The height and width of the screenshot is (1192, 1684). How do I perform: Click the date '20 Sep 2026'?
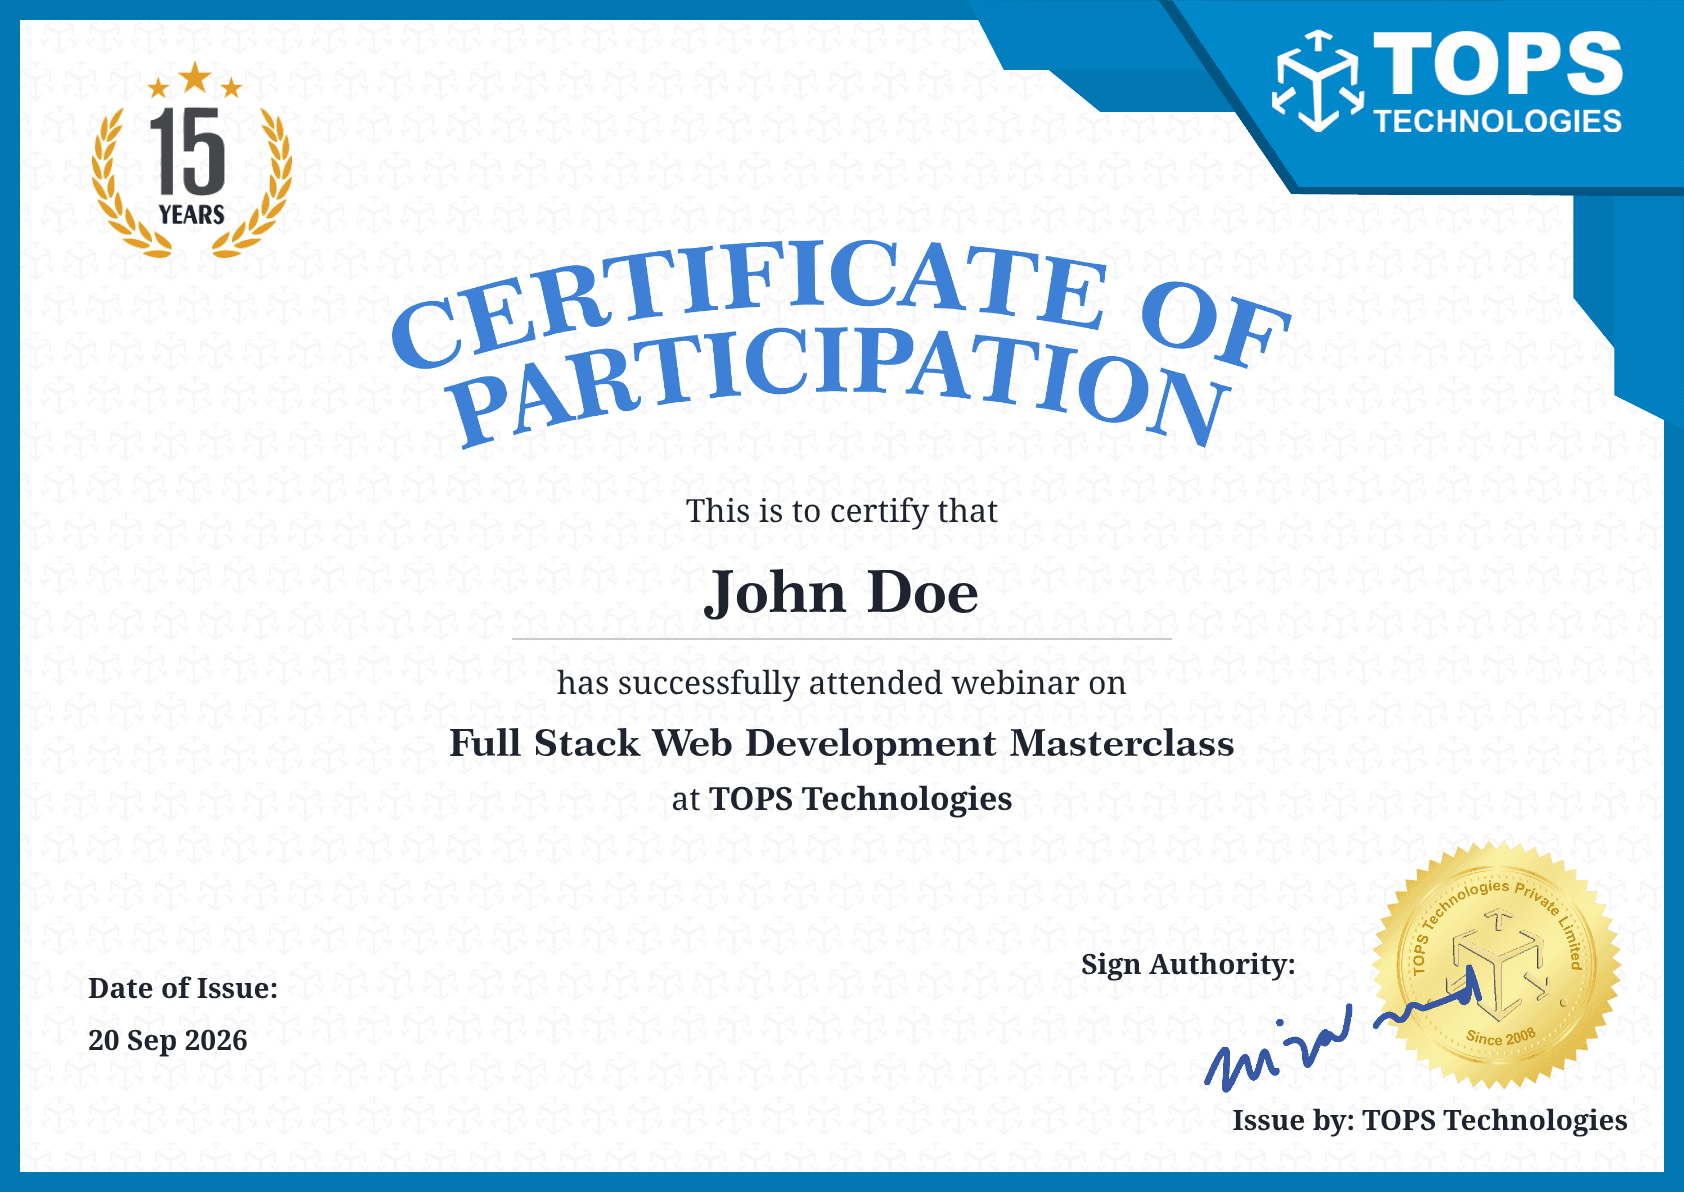coord(168,1040)
